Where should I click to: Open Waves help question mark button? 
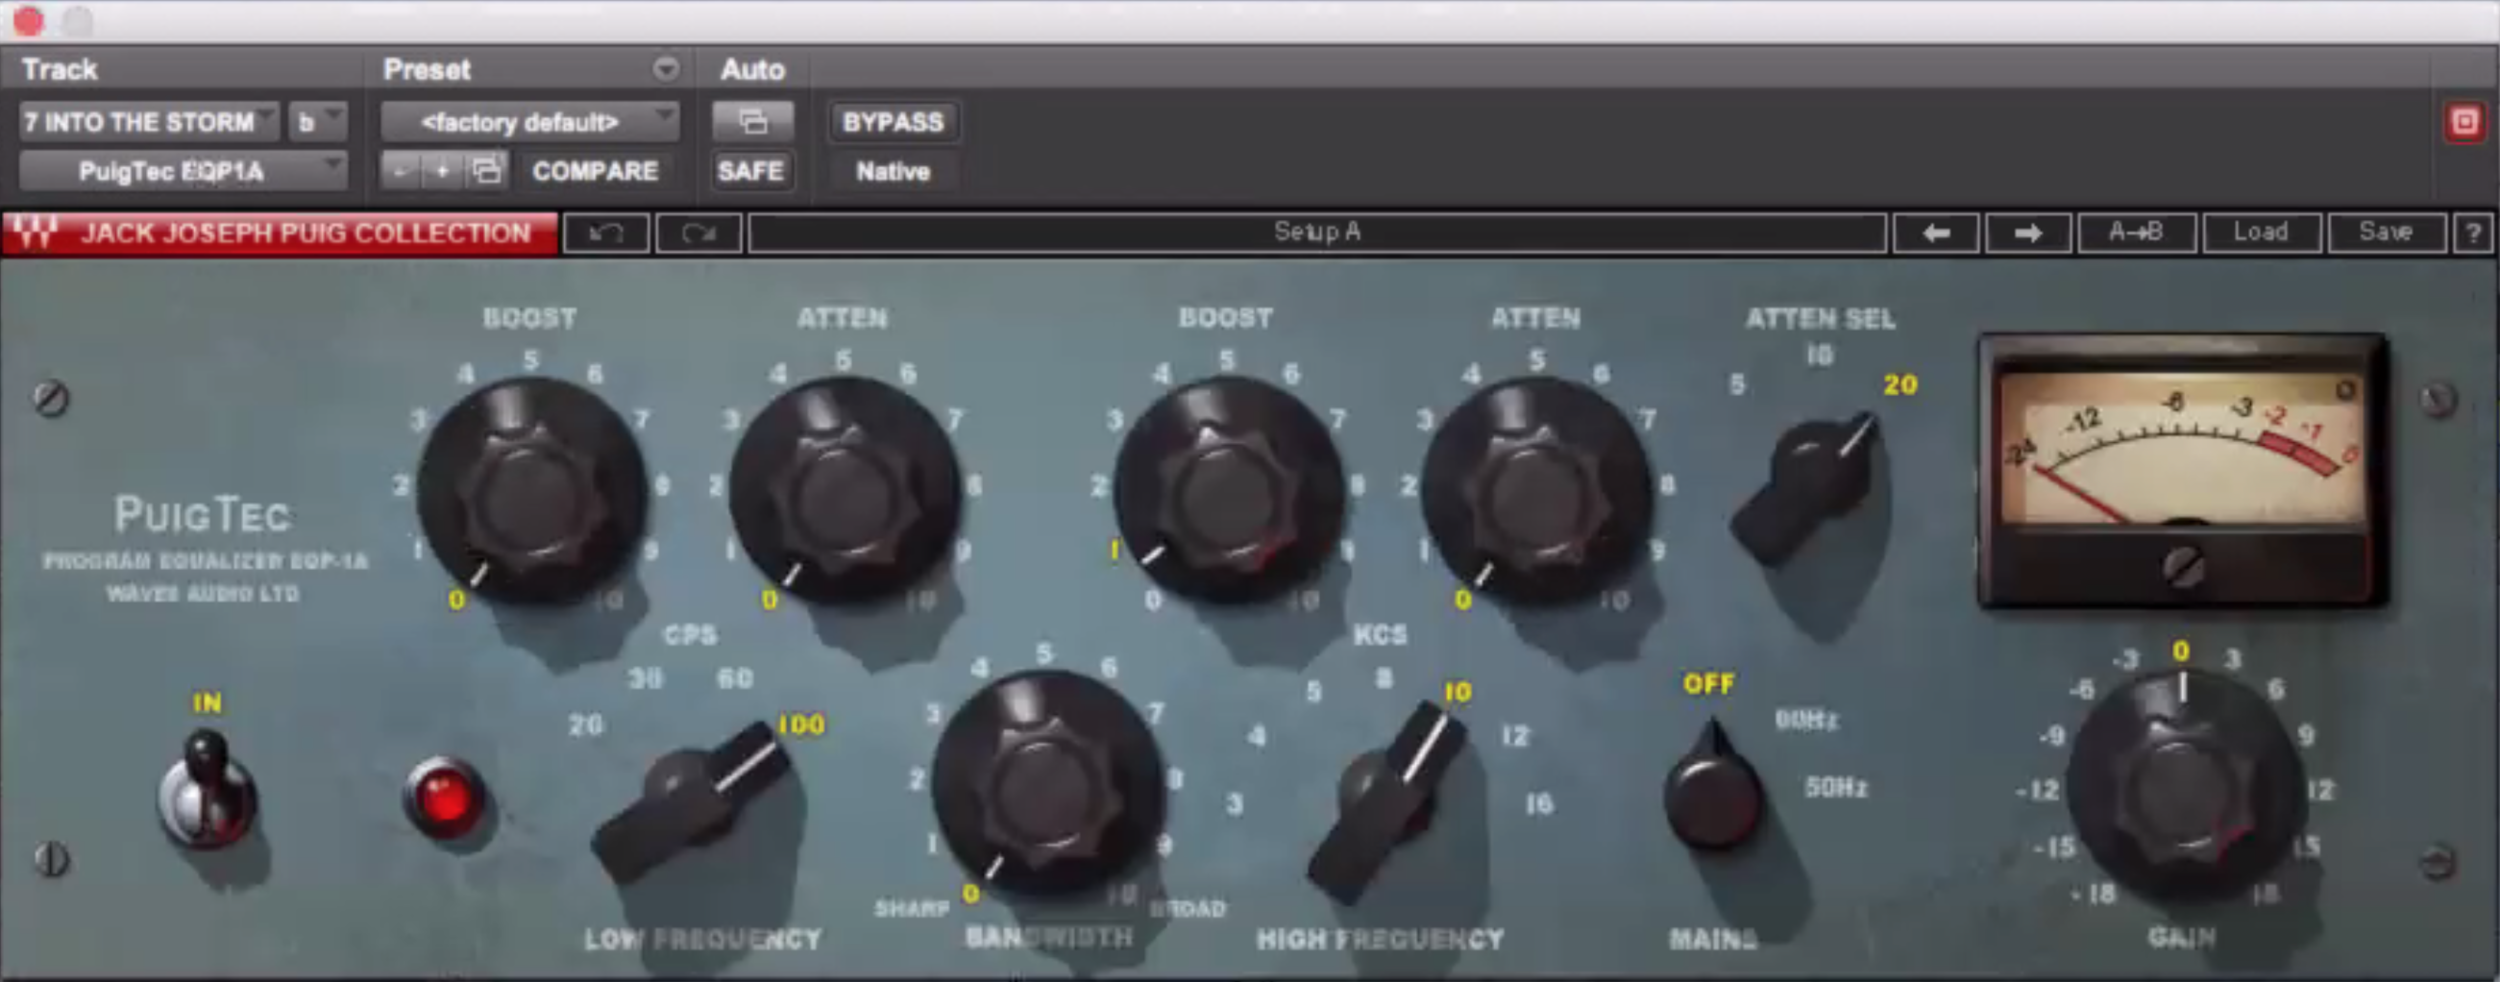coord(2473,233)
